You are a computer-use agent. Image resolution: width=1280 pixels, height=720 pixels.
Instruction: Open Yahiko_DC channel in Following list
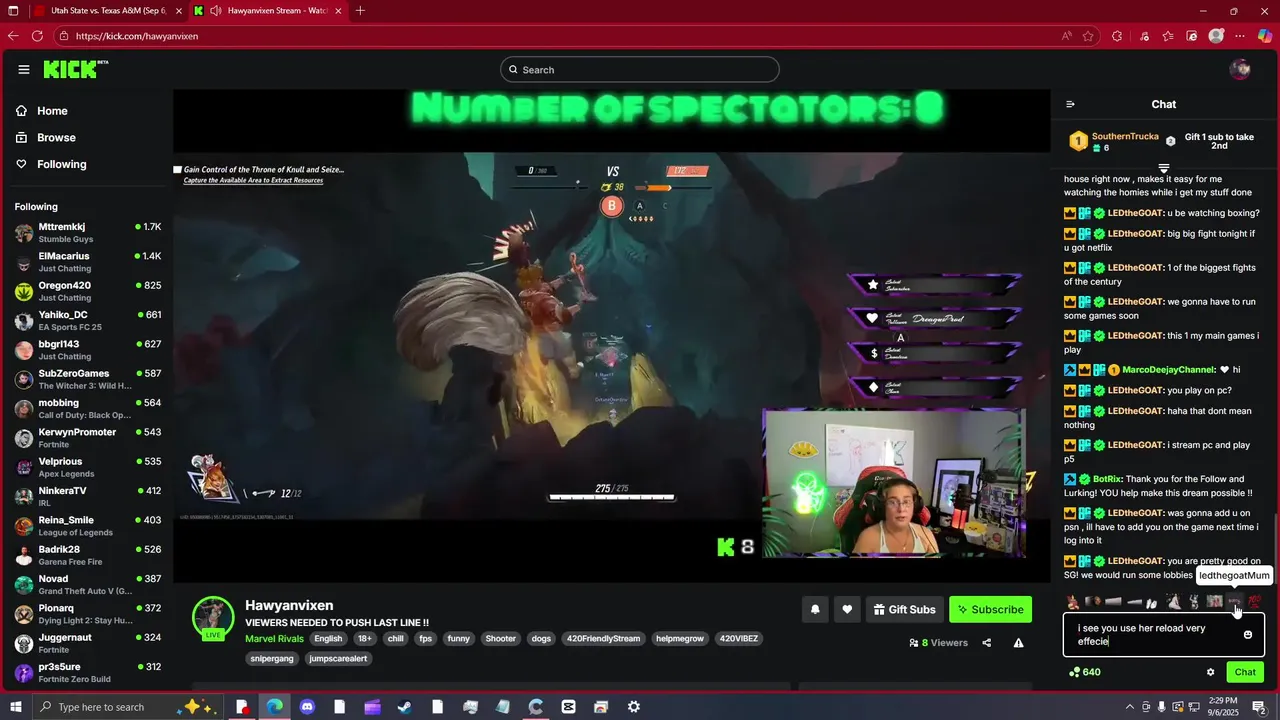pos(88,320)
